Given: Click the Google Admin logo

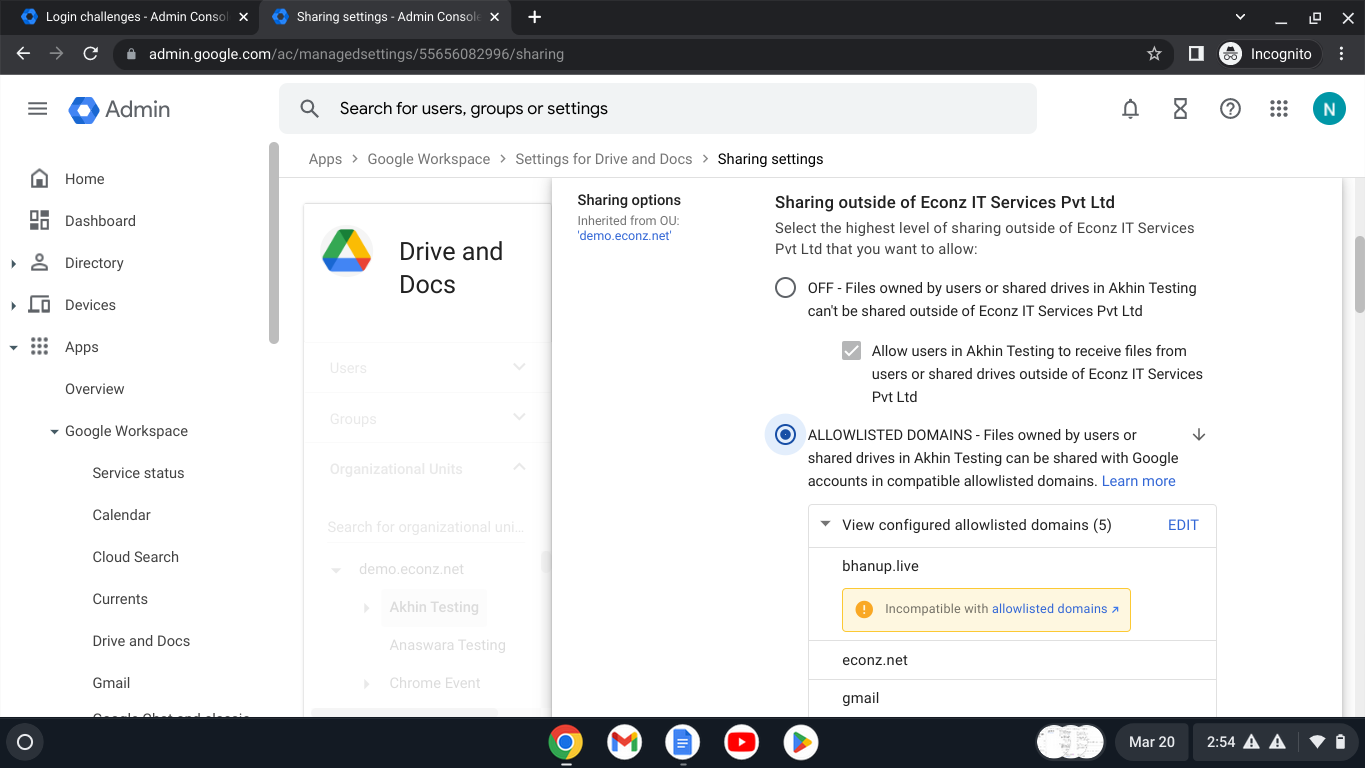Looking at the screenshot, I should (x=120, y=109).
